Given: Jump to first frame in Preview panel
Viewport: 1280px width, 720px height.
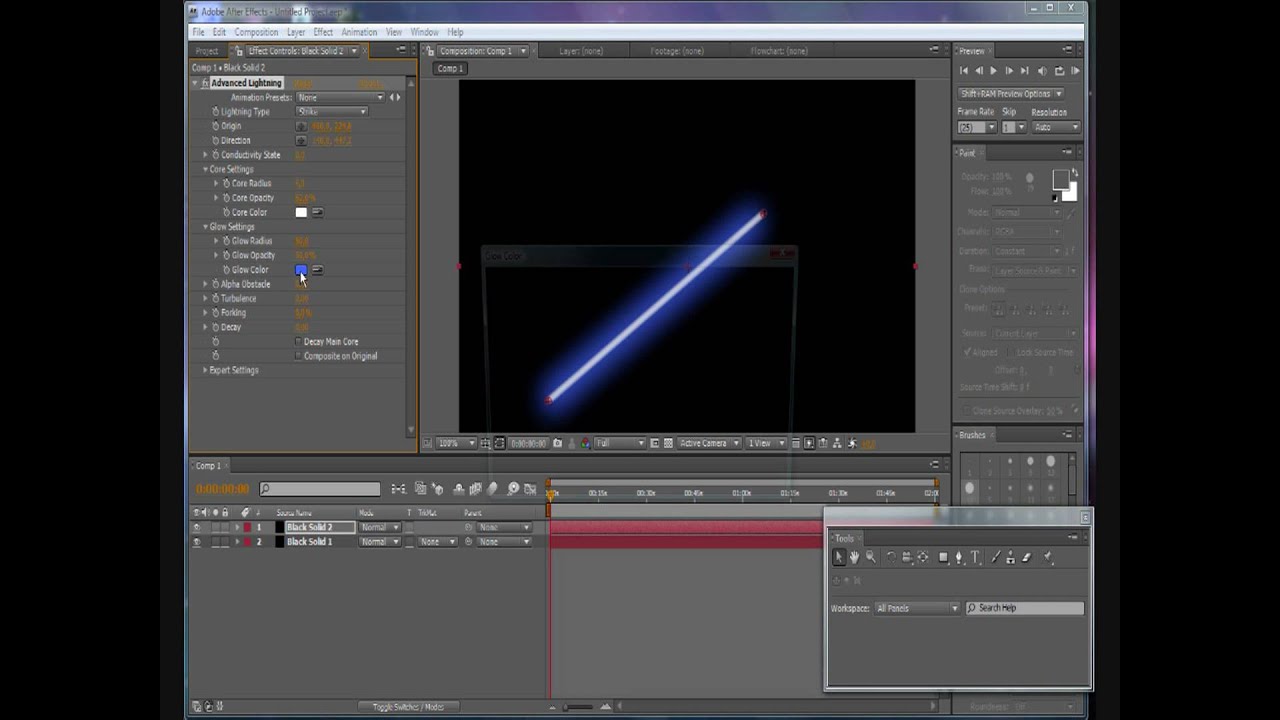Looking at the screenshot, I should tap(964, 71).
